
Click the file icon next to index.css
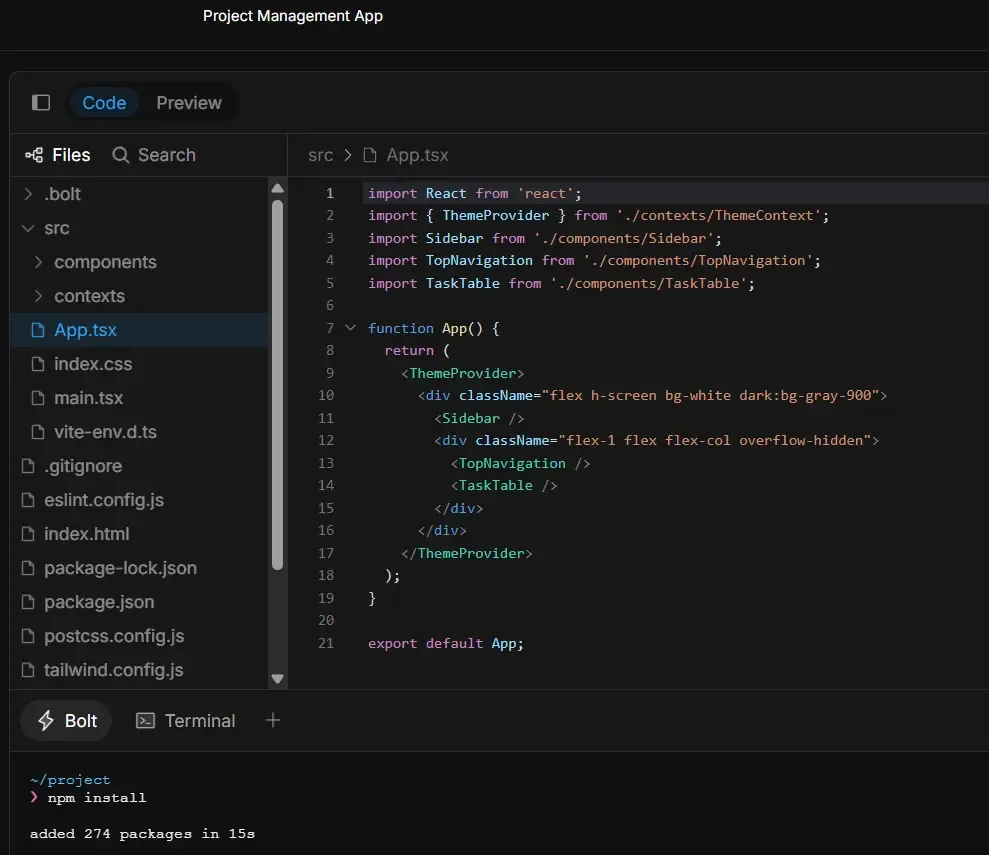(38, 364)
